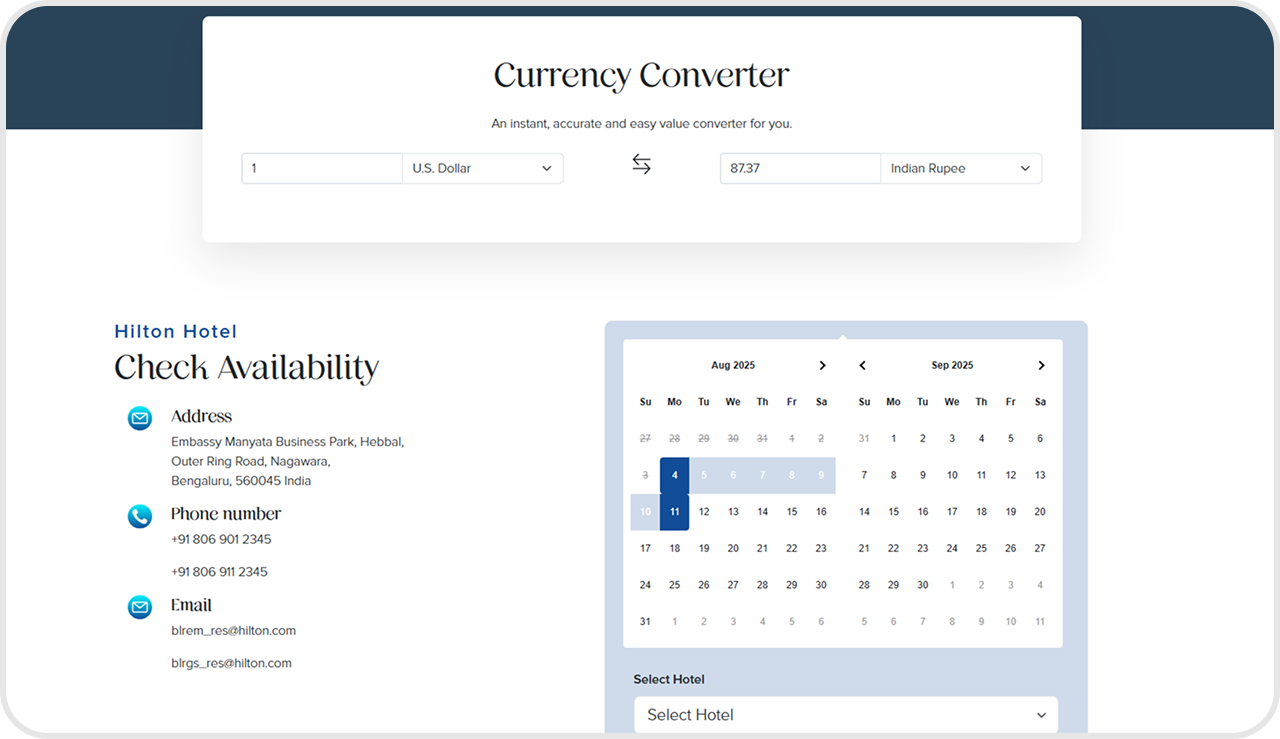Pick August 12 in the calendar
1280x739 pixels.
coord(704,512)
